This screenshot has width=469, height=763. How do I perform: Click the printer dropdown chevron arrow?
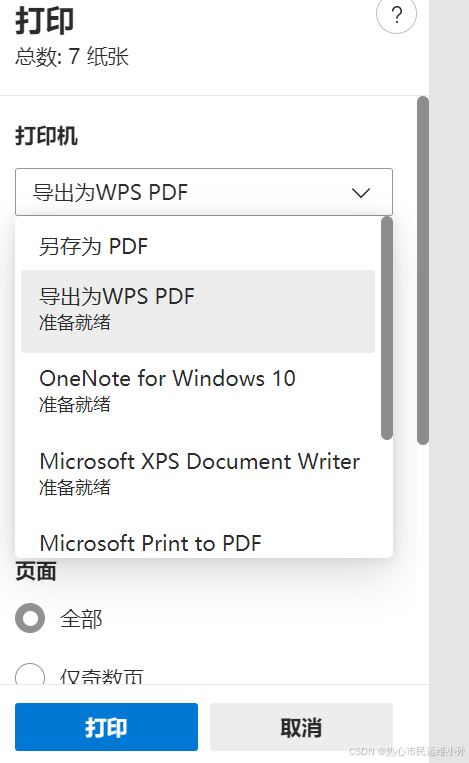361,193
